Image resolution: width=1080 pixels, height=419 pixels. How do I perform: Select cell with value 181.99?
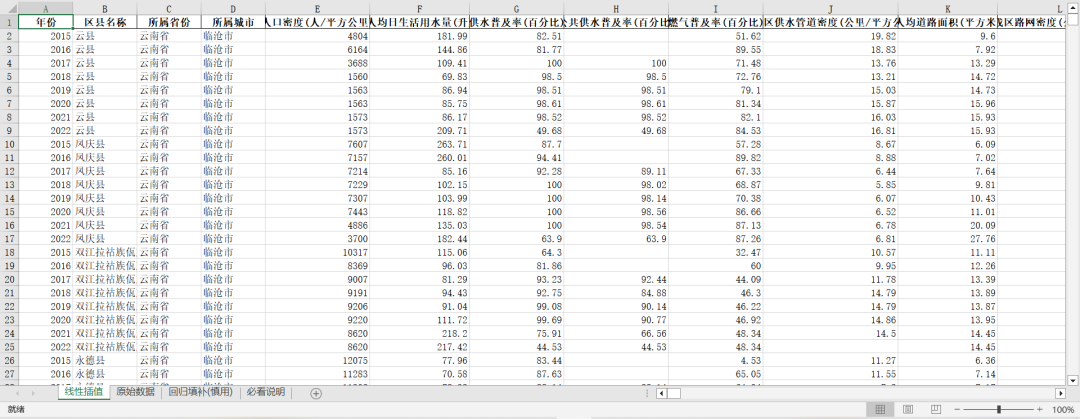click(420, 36)
